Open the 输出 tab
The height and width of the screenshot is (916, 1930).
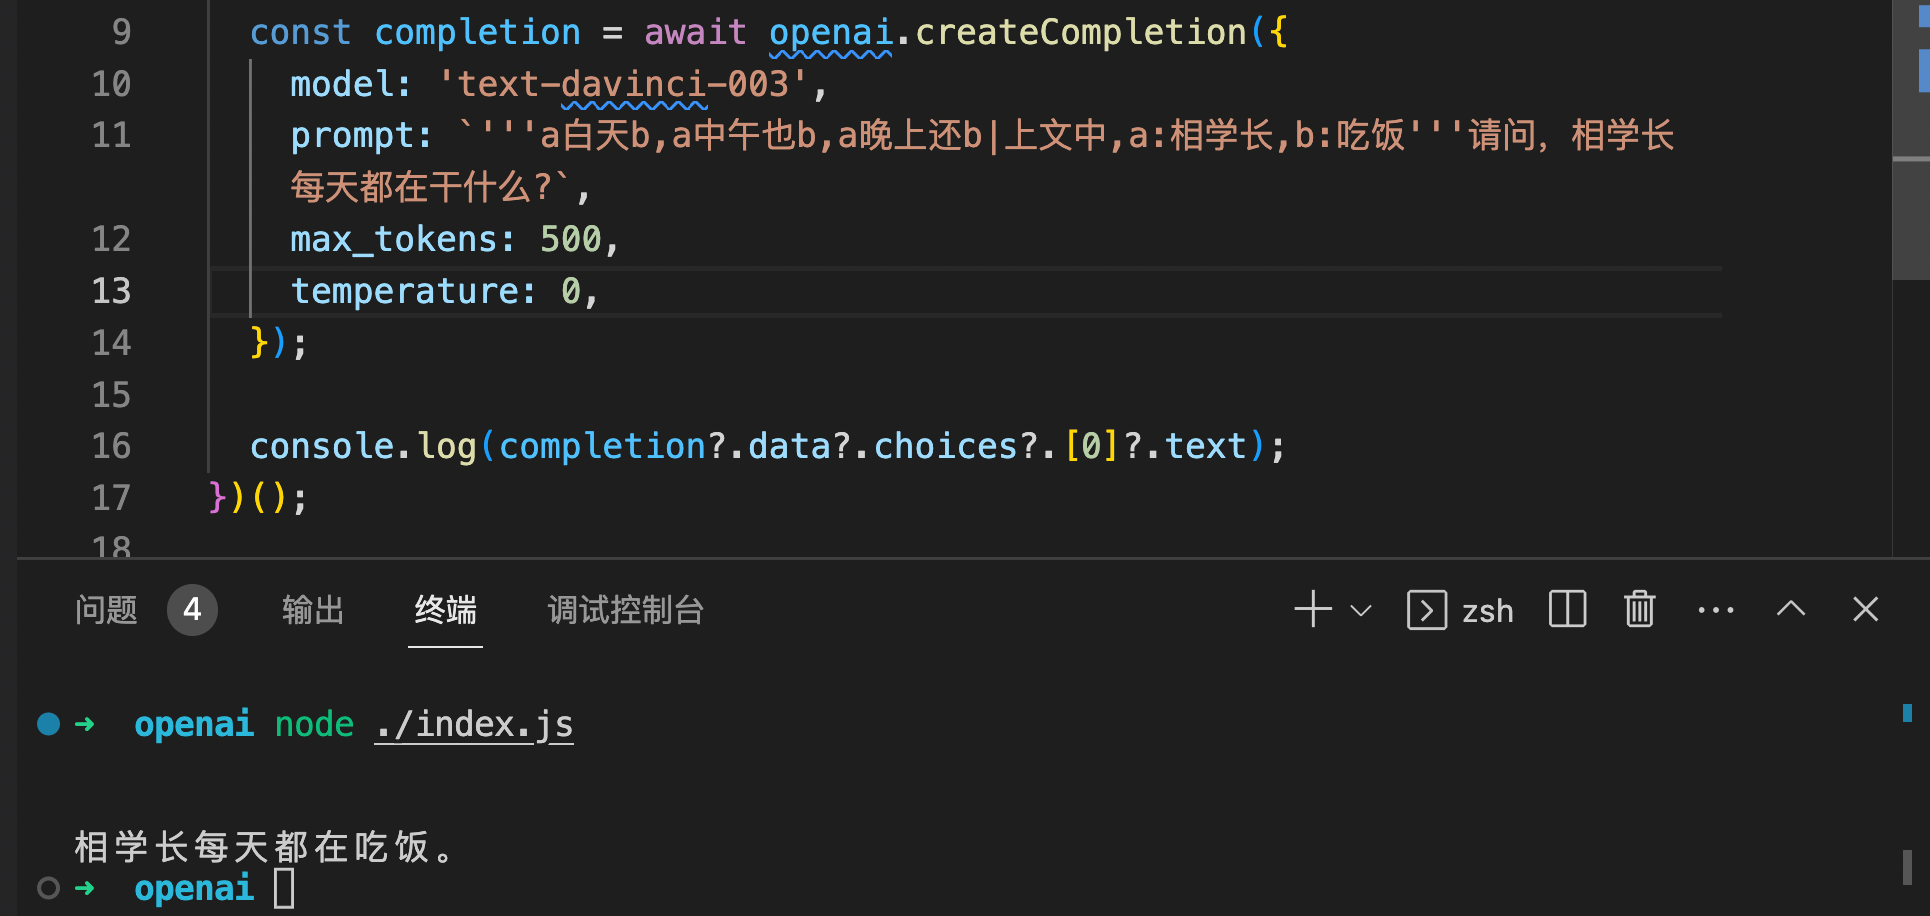313,610
